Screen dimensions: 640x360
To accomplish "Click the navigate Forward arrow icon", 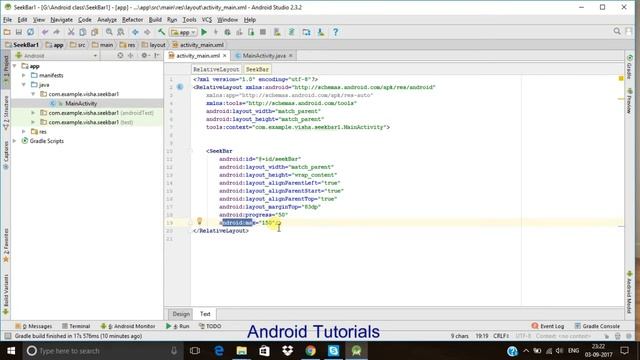I will 147,32.
